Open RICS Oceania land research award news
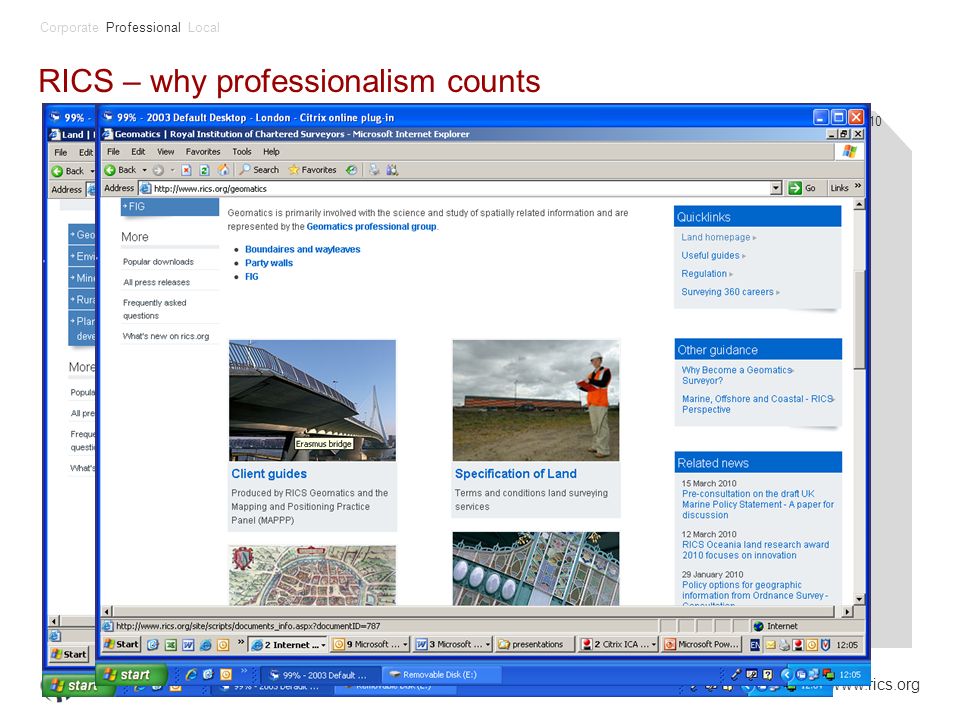Image resolution: width=960 pixels, height=720 pixels. pos(755,550)
